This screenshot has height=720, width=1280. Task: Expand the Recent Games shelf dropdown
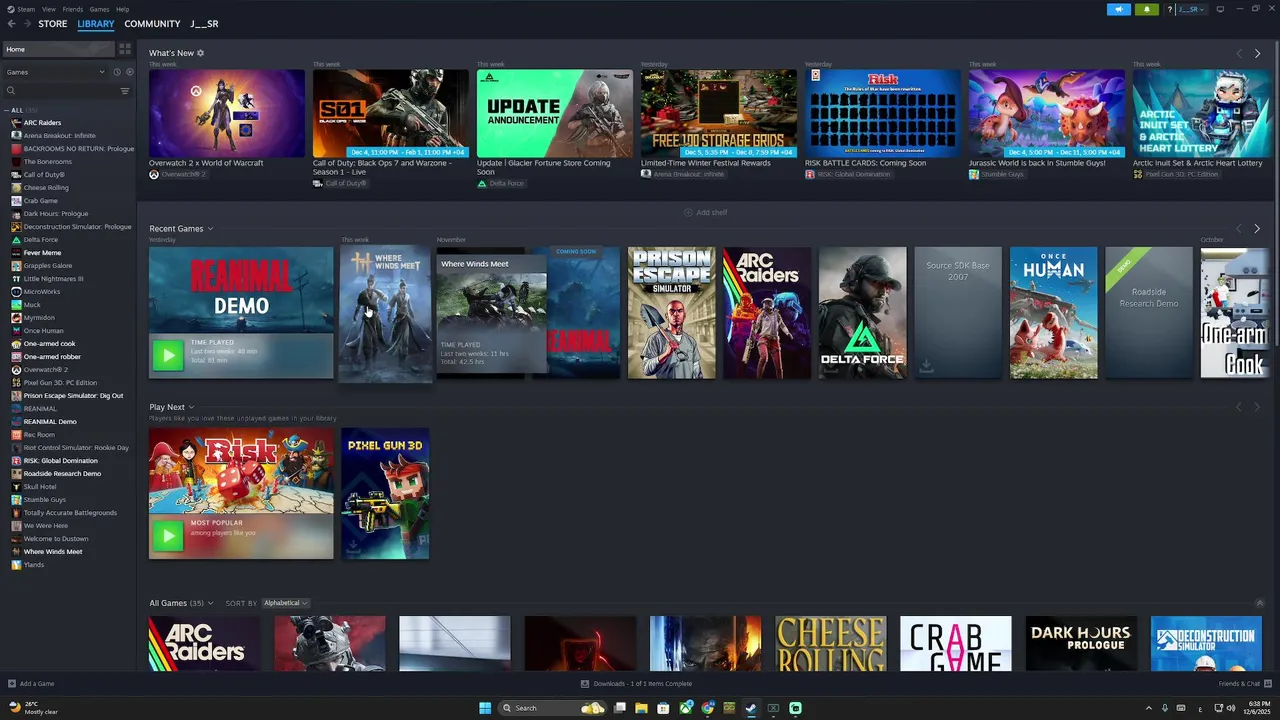pyautogui.click(x=209, y=229)
